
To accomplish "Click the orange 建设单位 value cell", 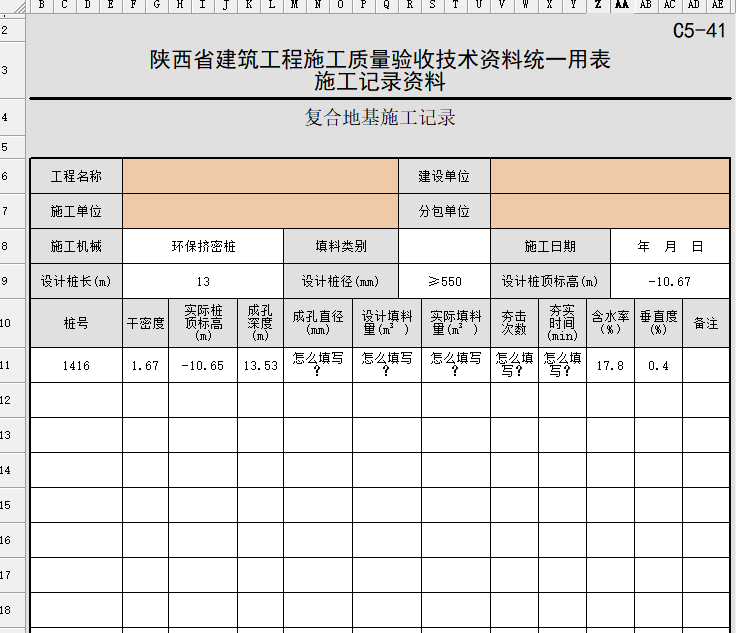I will pos(610,177).
